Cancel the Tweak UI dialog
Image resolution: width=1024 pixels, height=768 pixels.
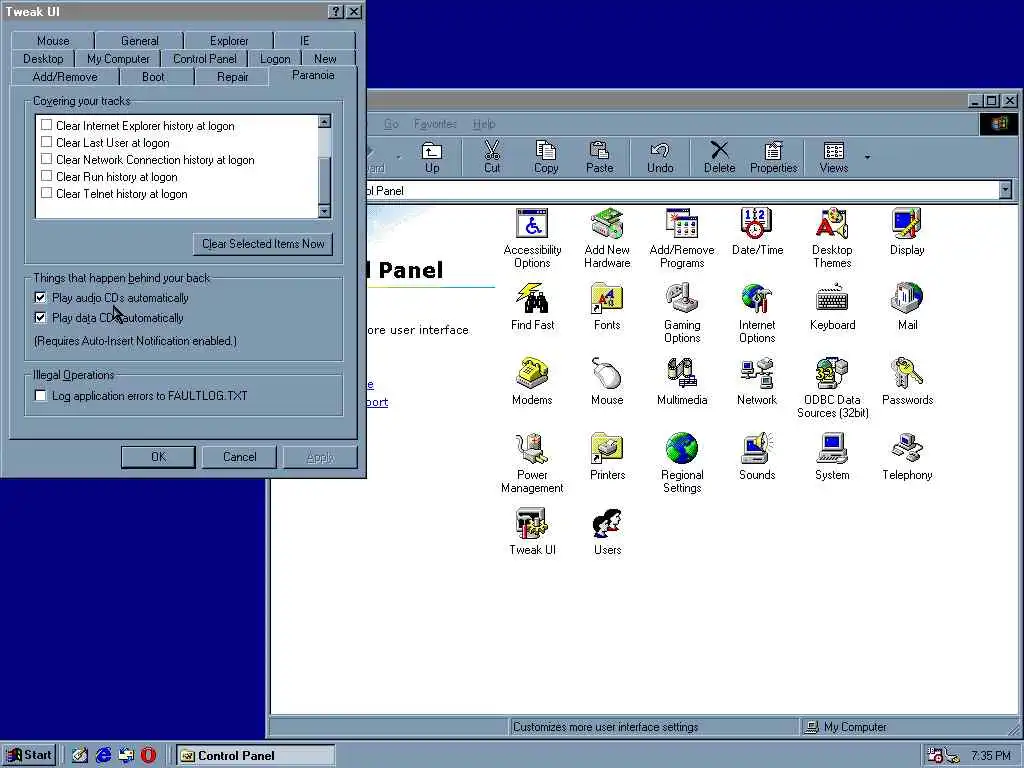point(240,457)
